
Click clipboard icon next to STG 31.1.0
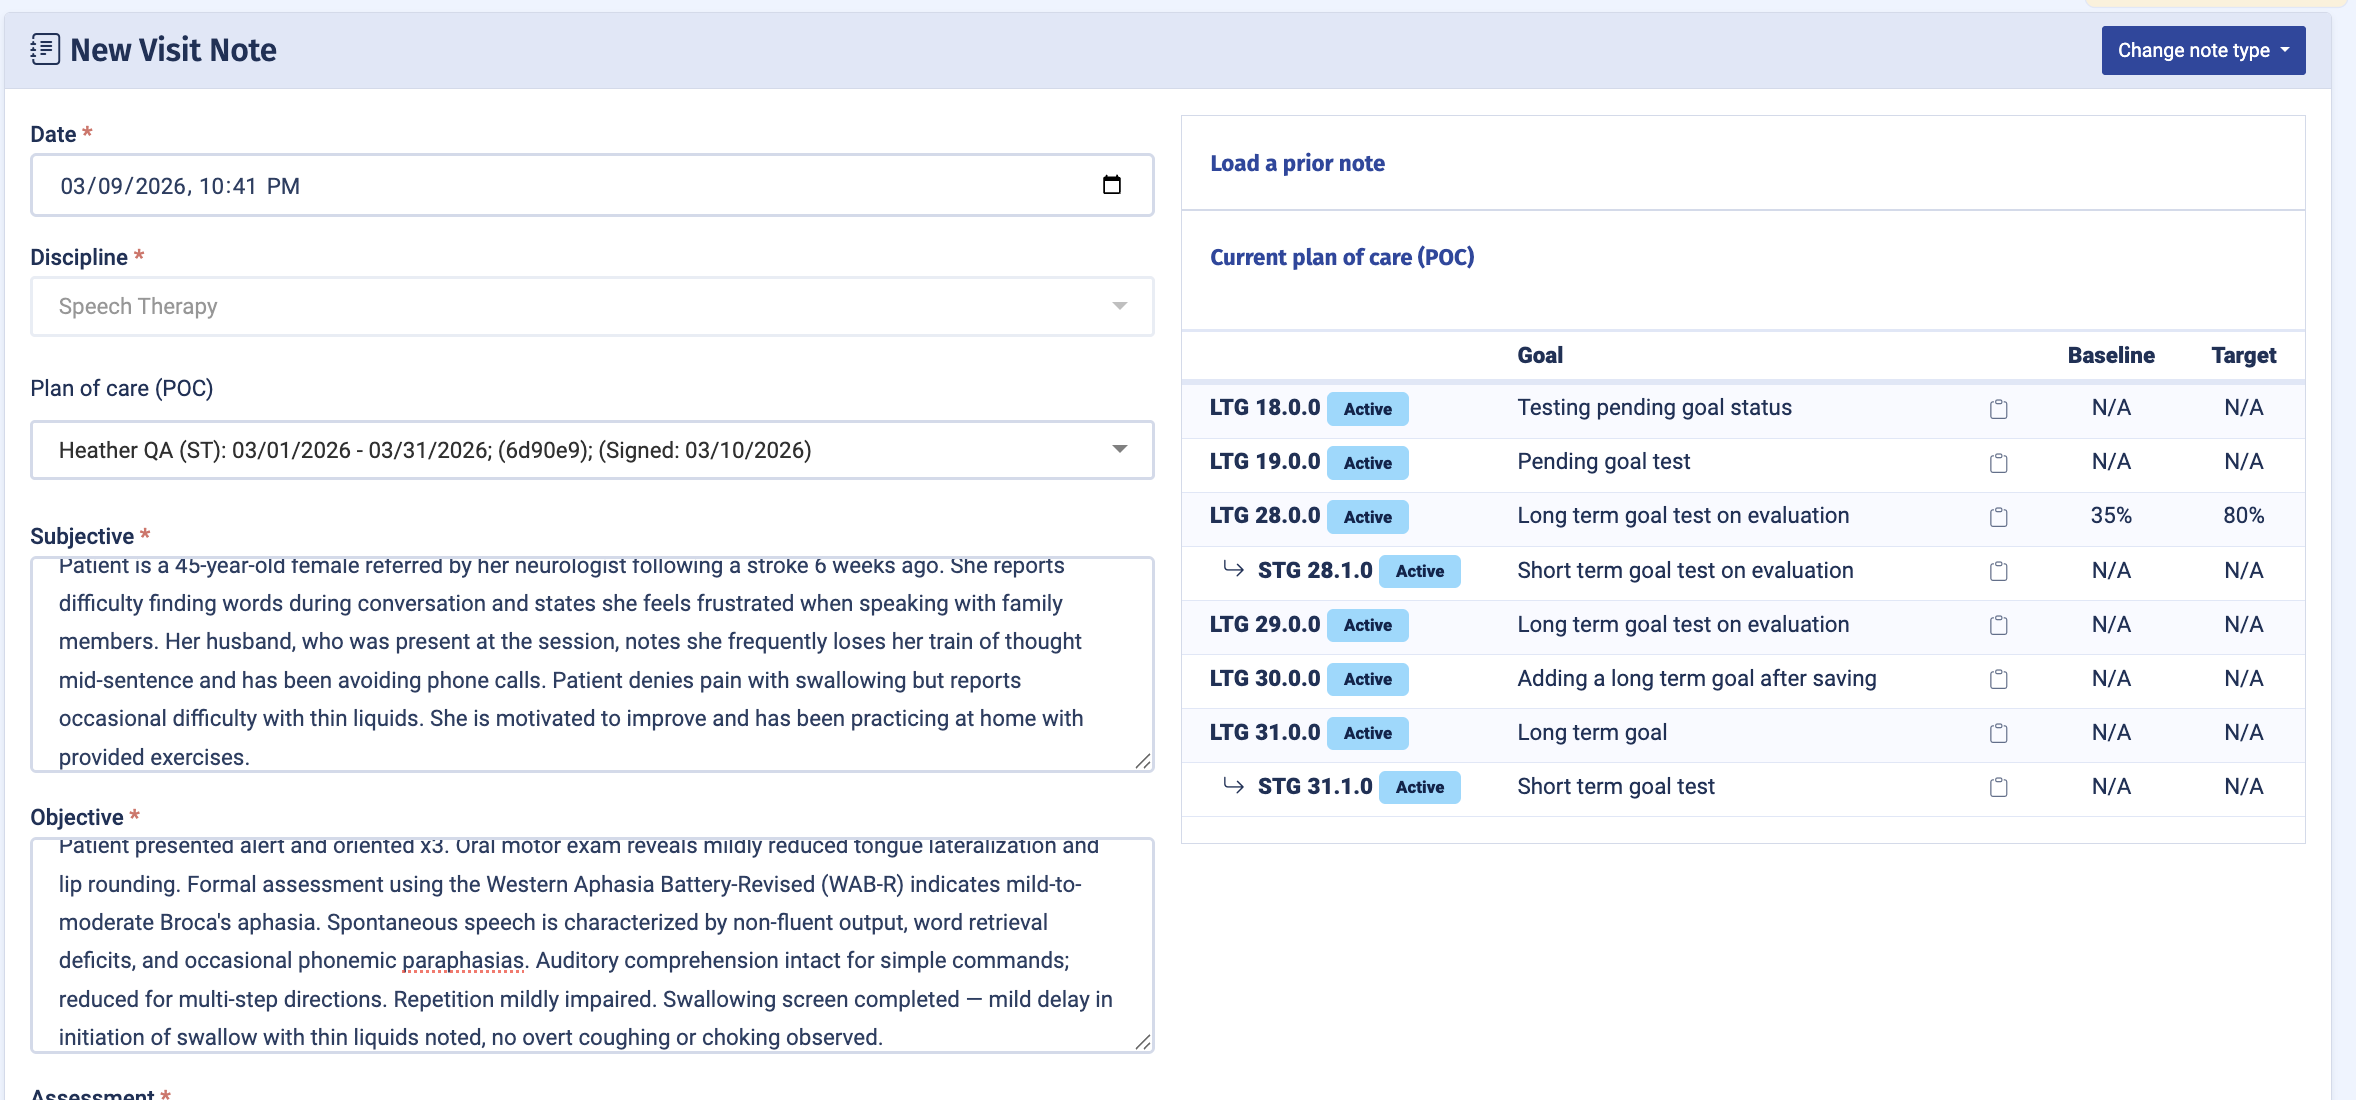[1998, 787]
